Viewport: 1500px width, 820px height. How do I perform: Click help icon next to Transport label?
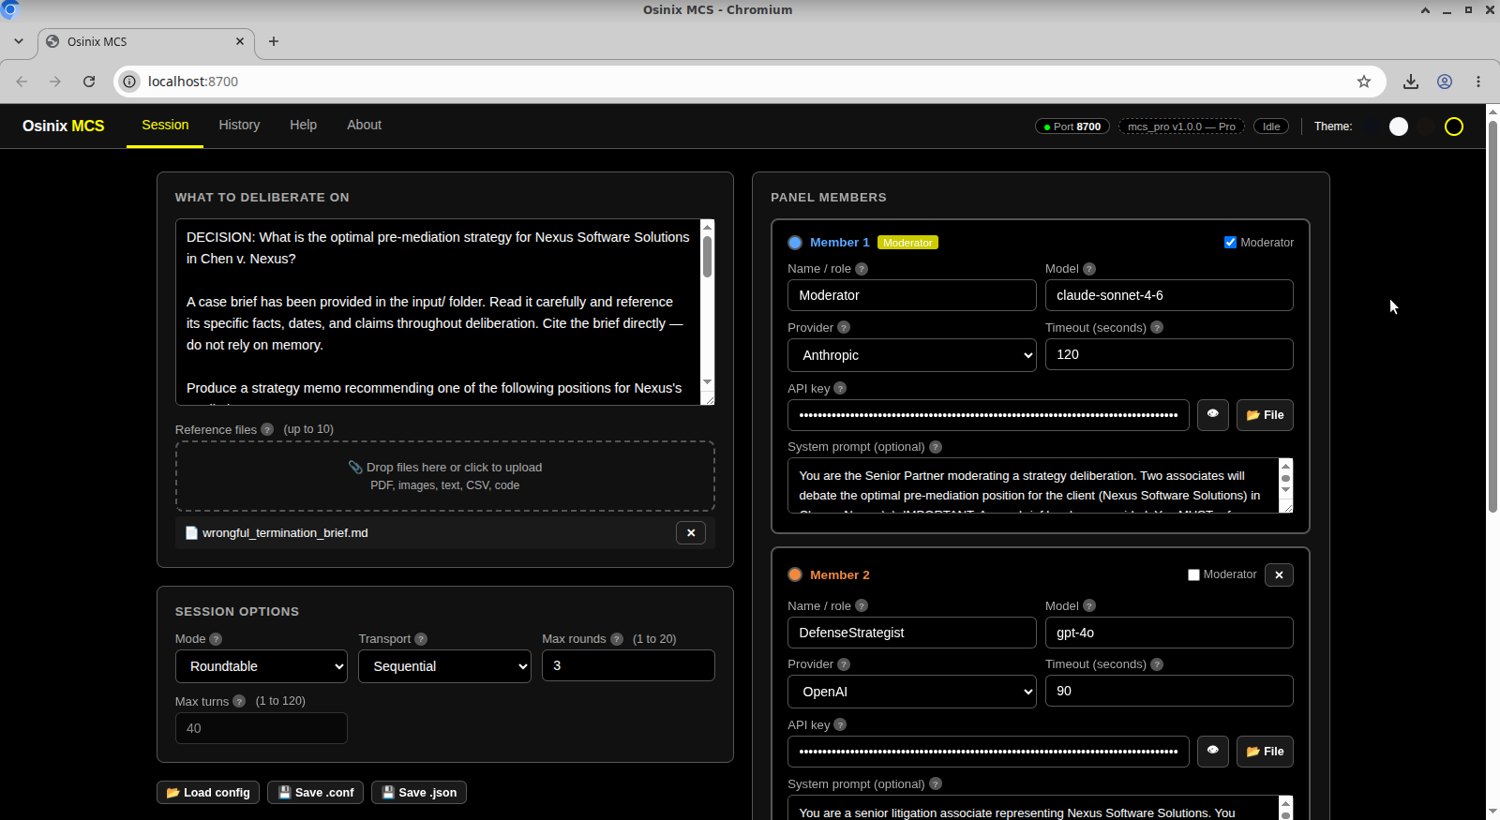(421, 639)
